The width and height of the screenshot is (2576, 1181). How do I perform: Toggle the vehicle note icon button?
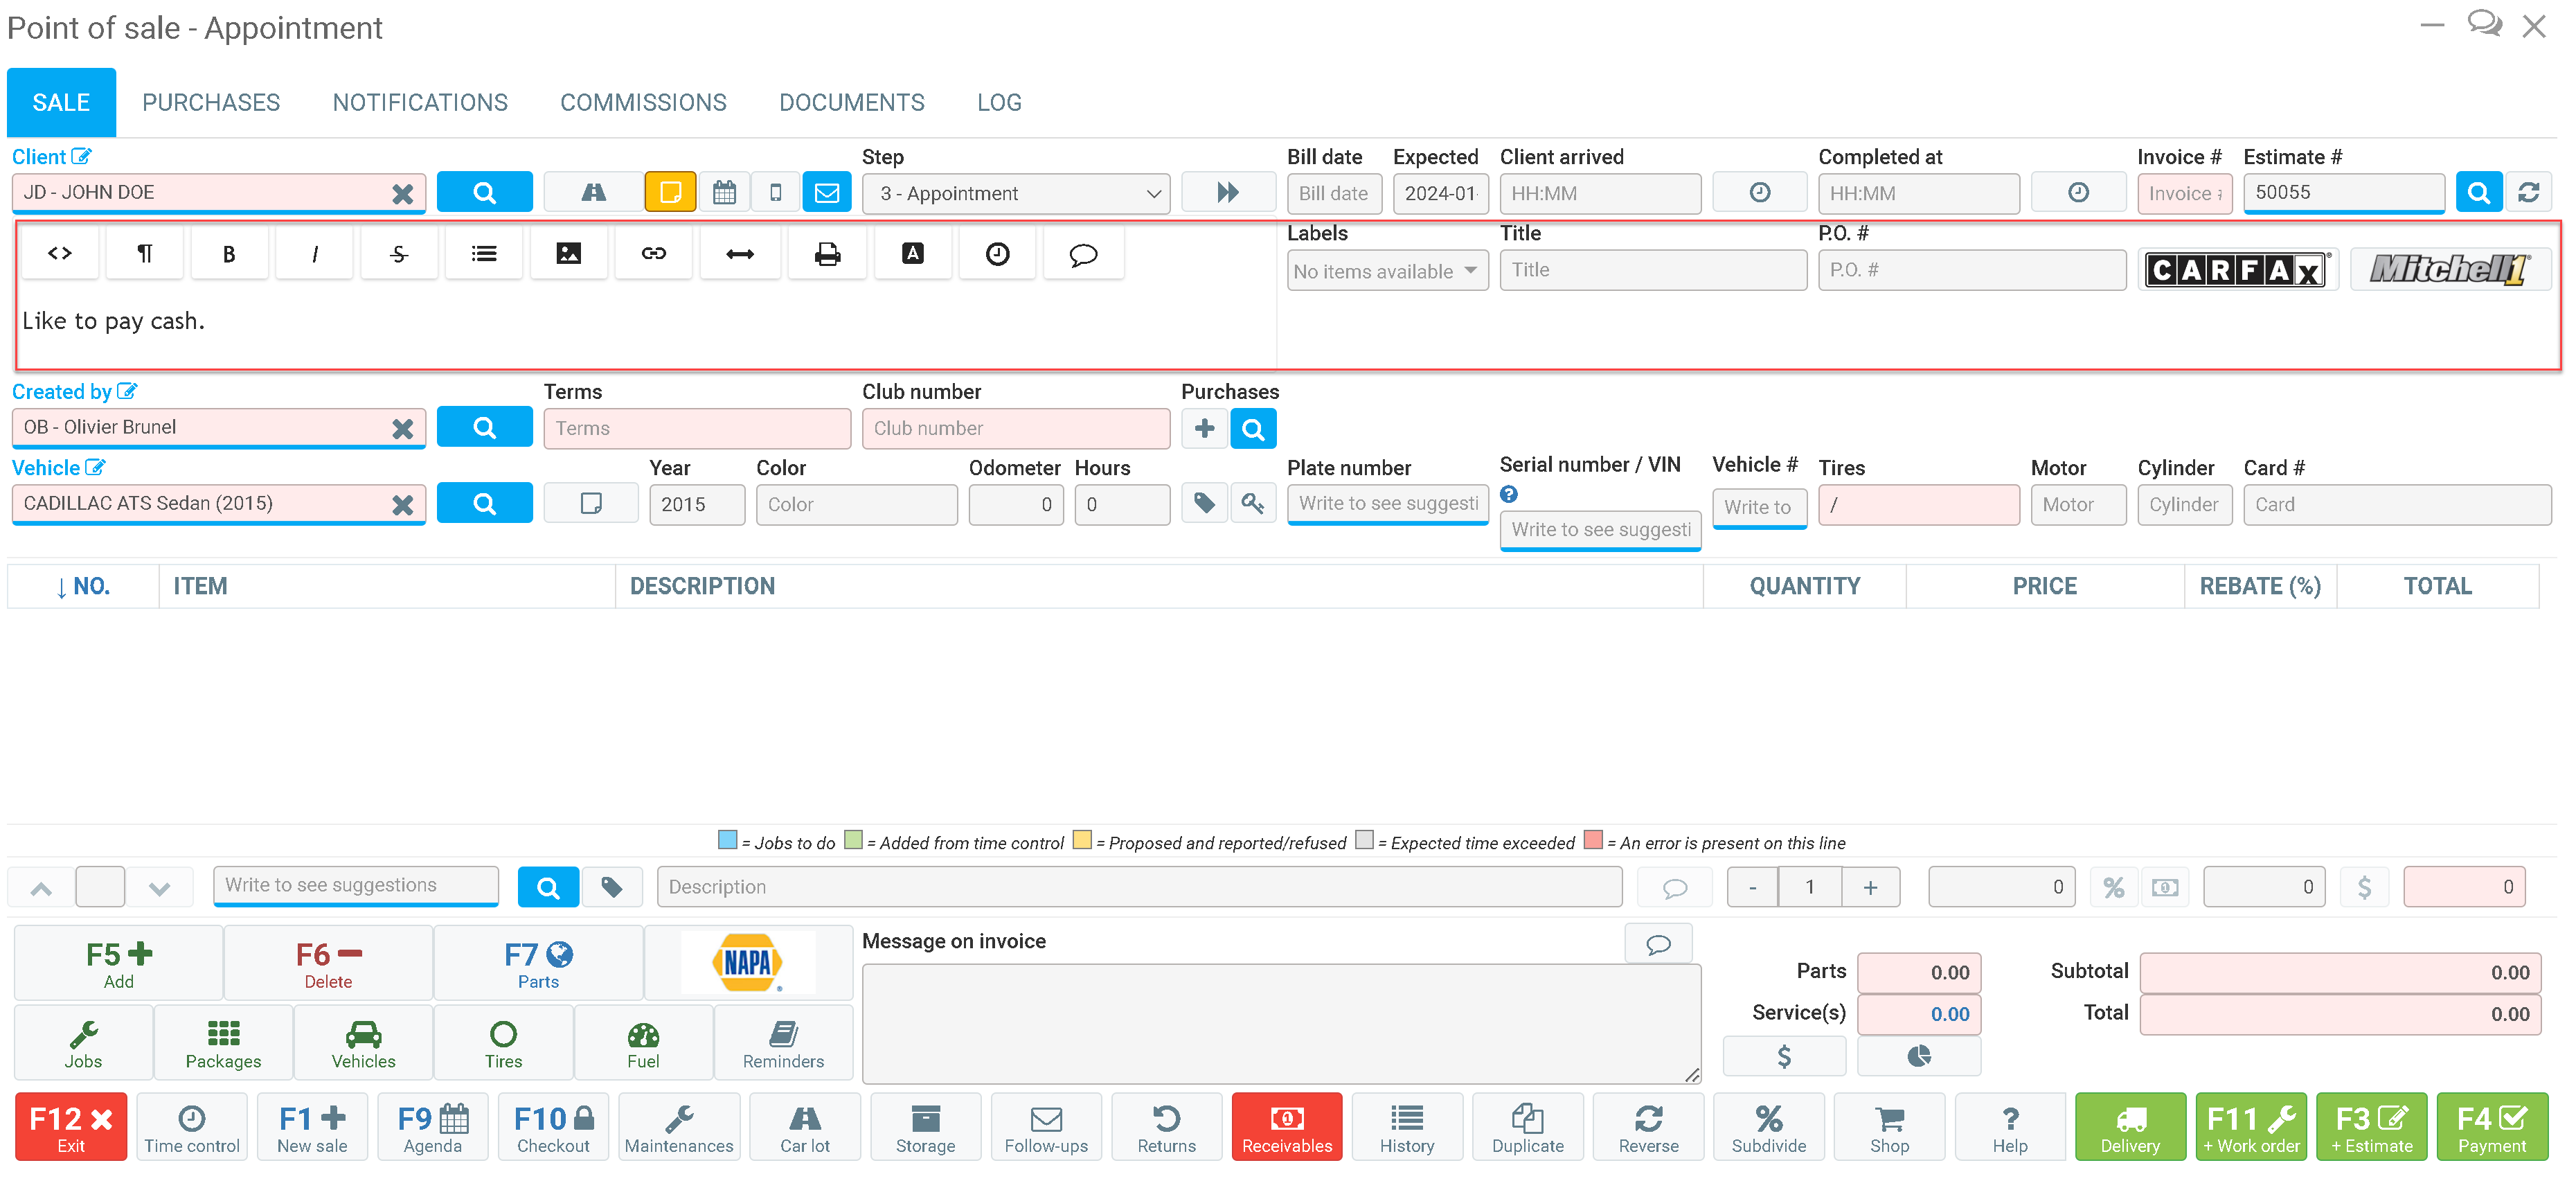click(x=591, y=503)
